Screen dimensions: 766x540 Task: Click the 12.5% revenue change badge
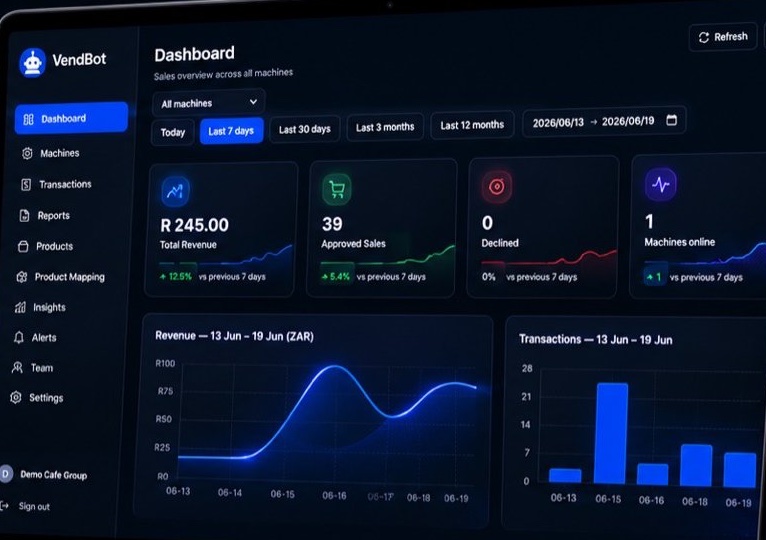tap(176, 276)
